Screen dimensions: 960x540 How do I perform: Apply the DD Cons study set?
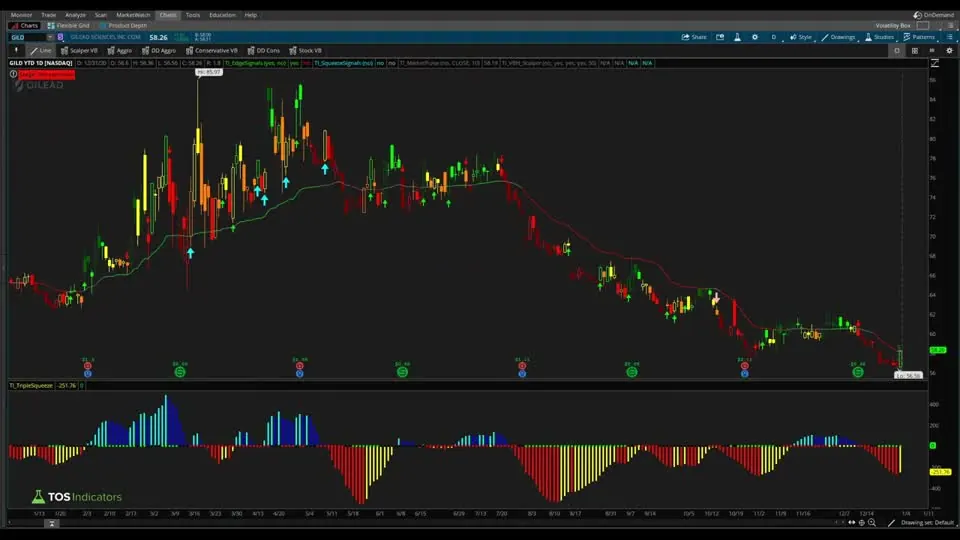pyautogui.click(x=263, y=51)
